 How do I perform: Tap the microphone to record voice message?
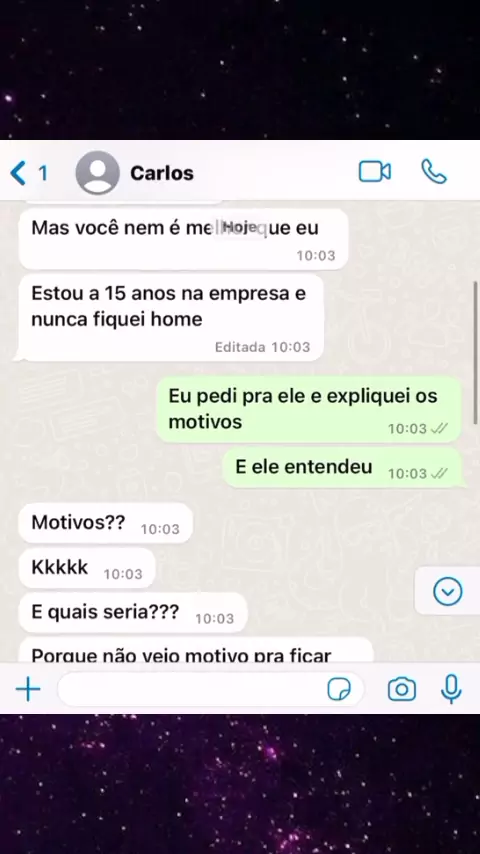coord(451,689)
